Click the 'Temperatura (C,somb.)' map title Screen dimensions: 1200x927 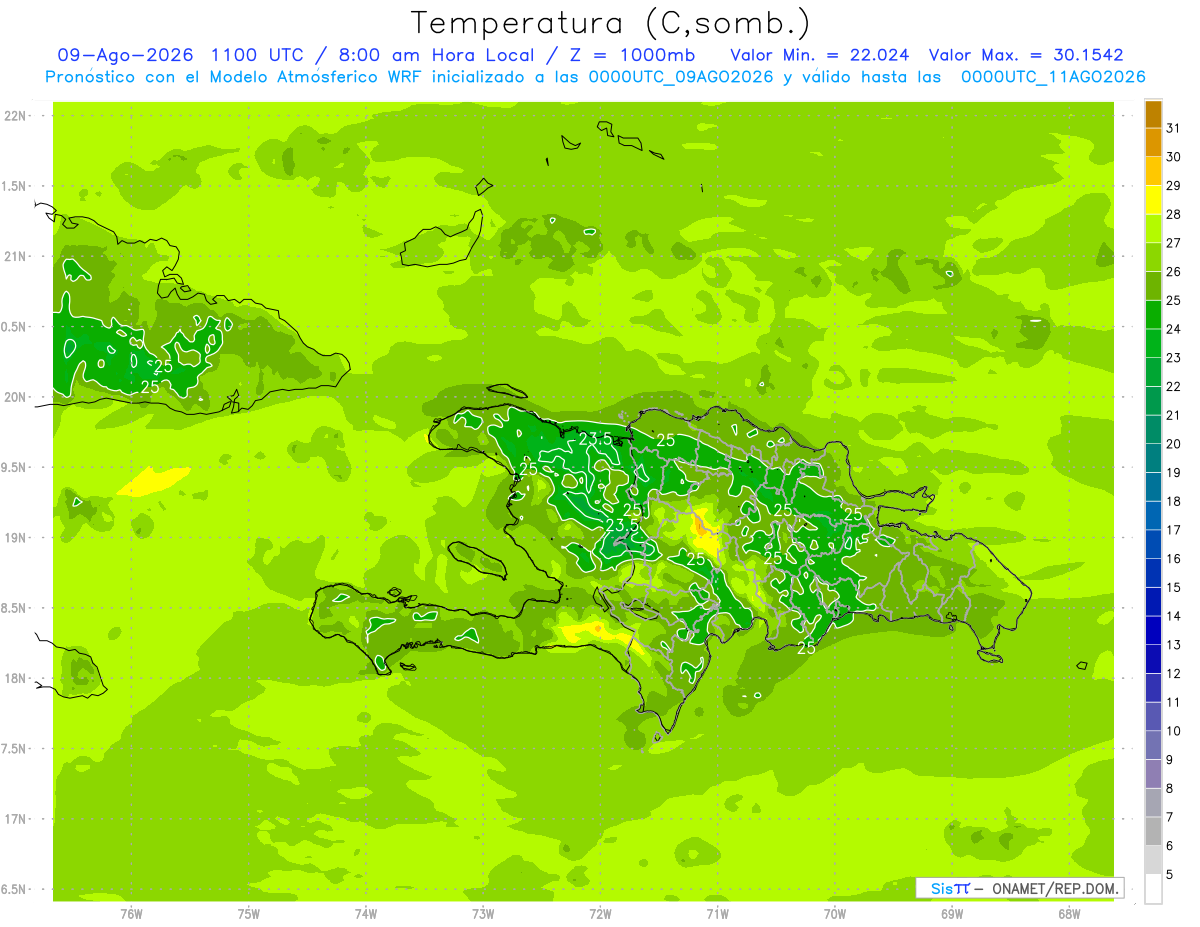pyautogui.click(x=610, y=22)
